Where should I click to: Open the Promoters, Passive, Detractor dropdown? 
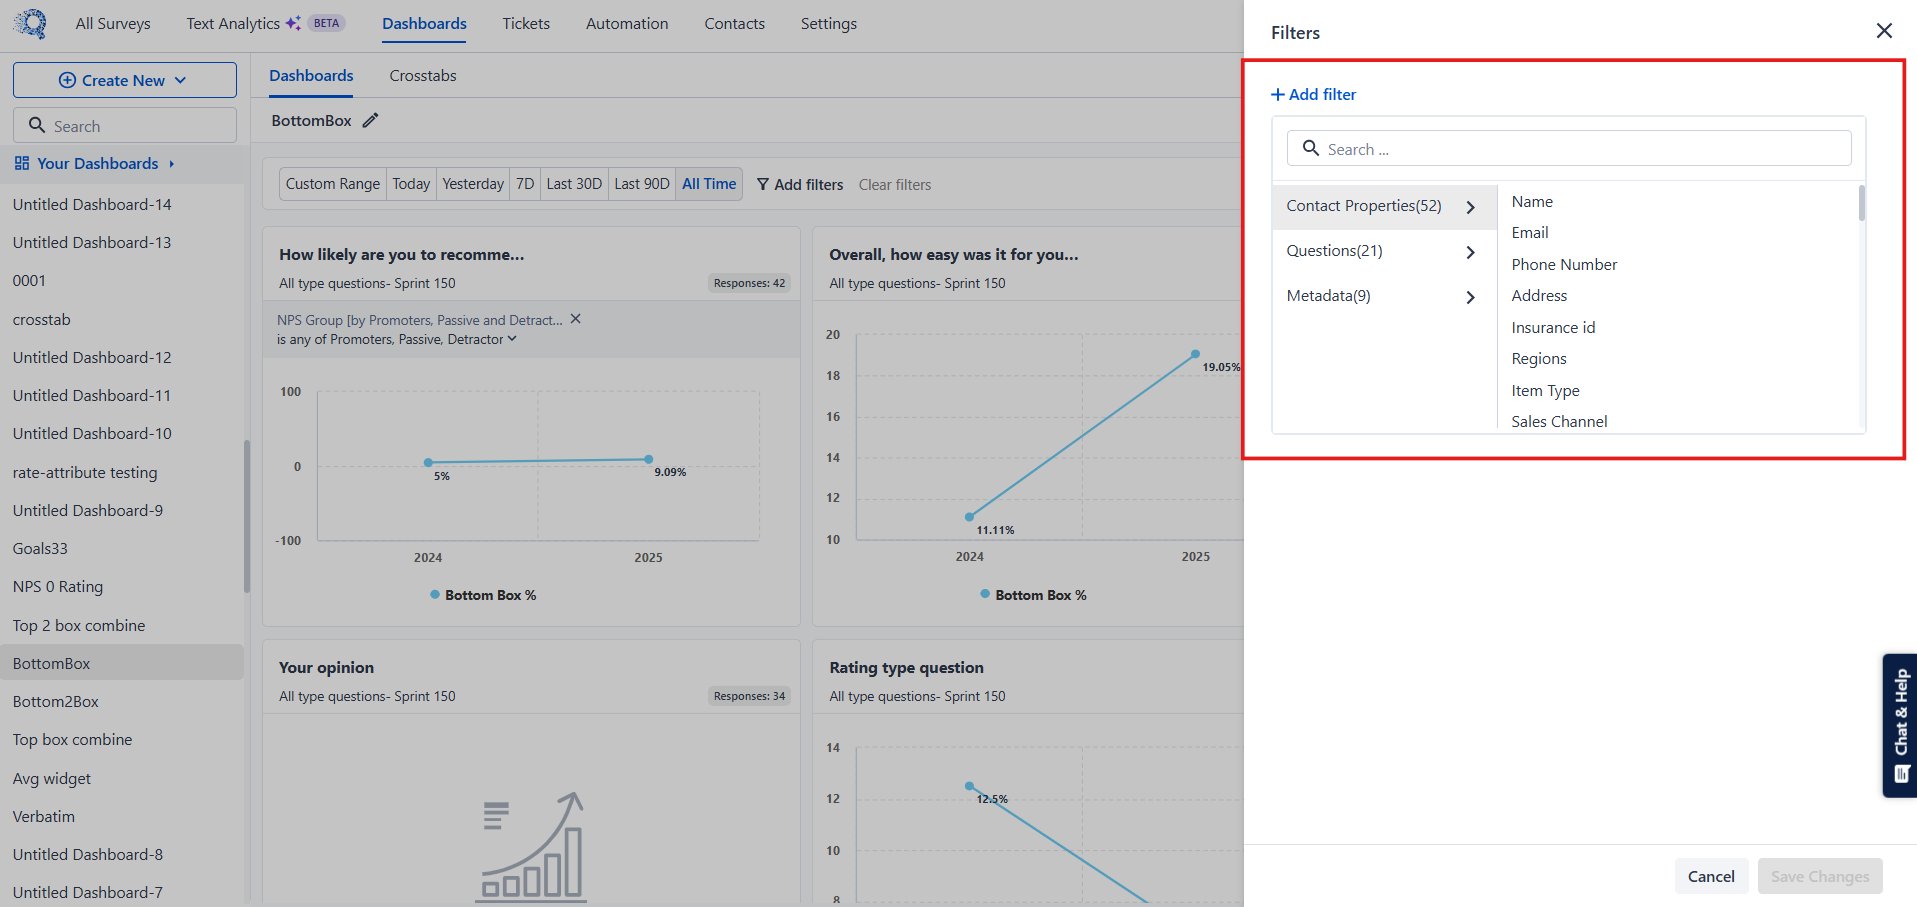pos(512,339)
